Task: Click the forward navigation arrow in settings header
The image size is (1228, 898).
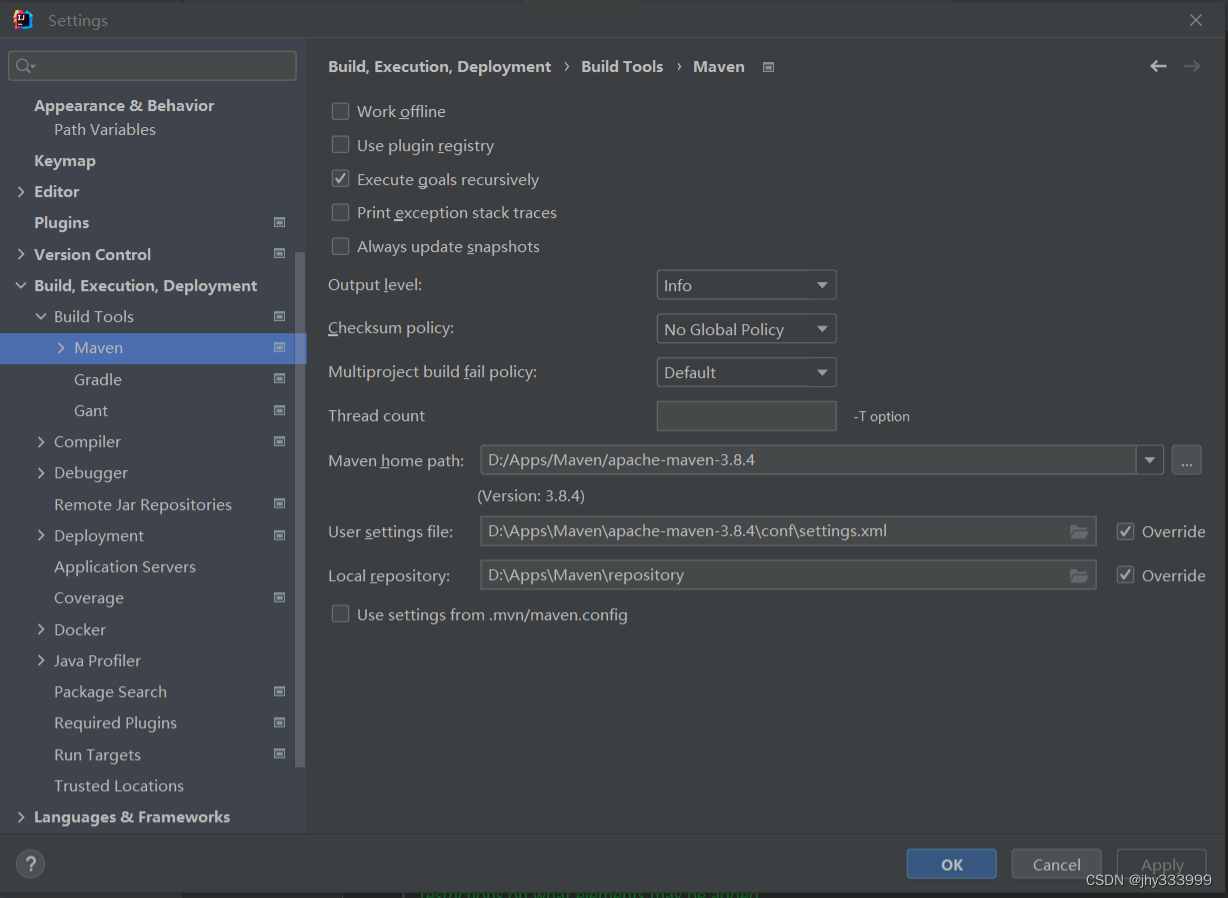Action: 1192,66
